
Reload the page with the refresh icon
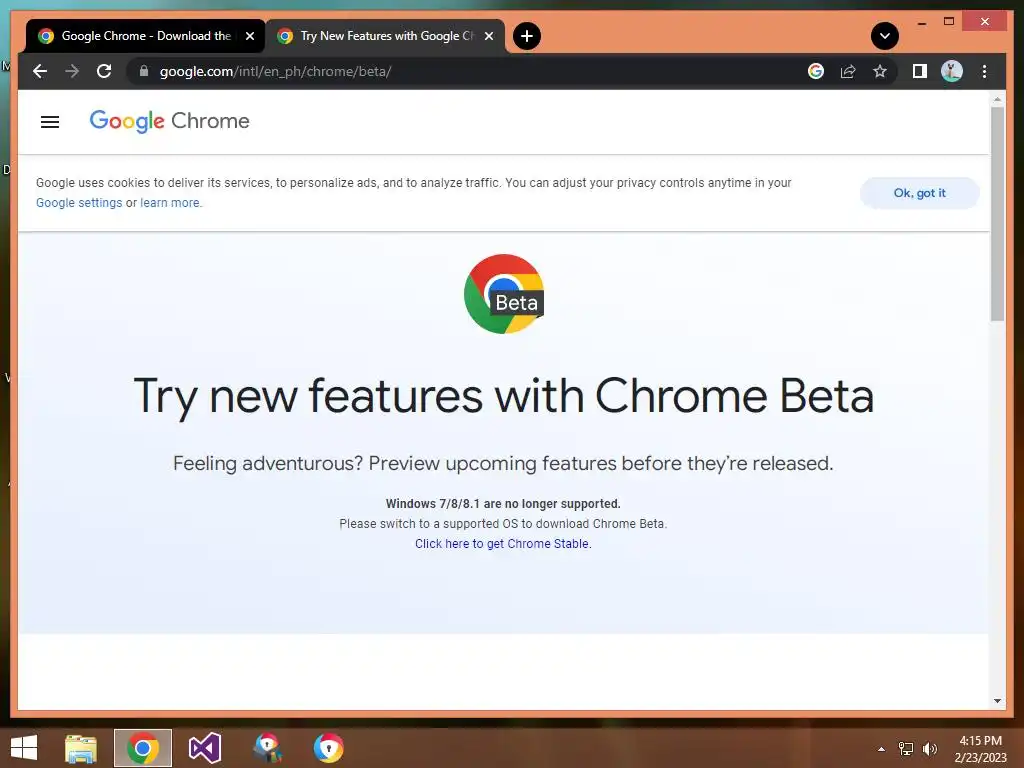(x=104, y=71)
